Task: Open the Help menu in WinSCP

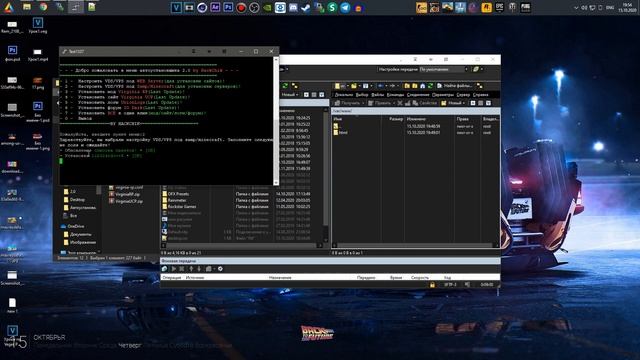Action: click(480, 95)
